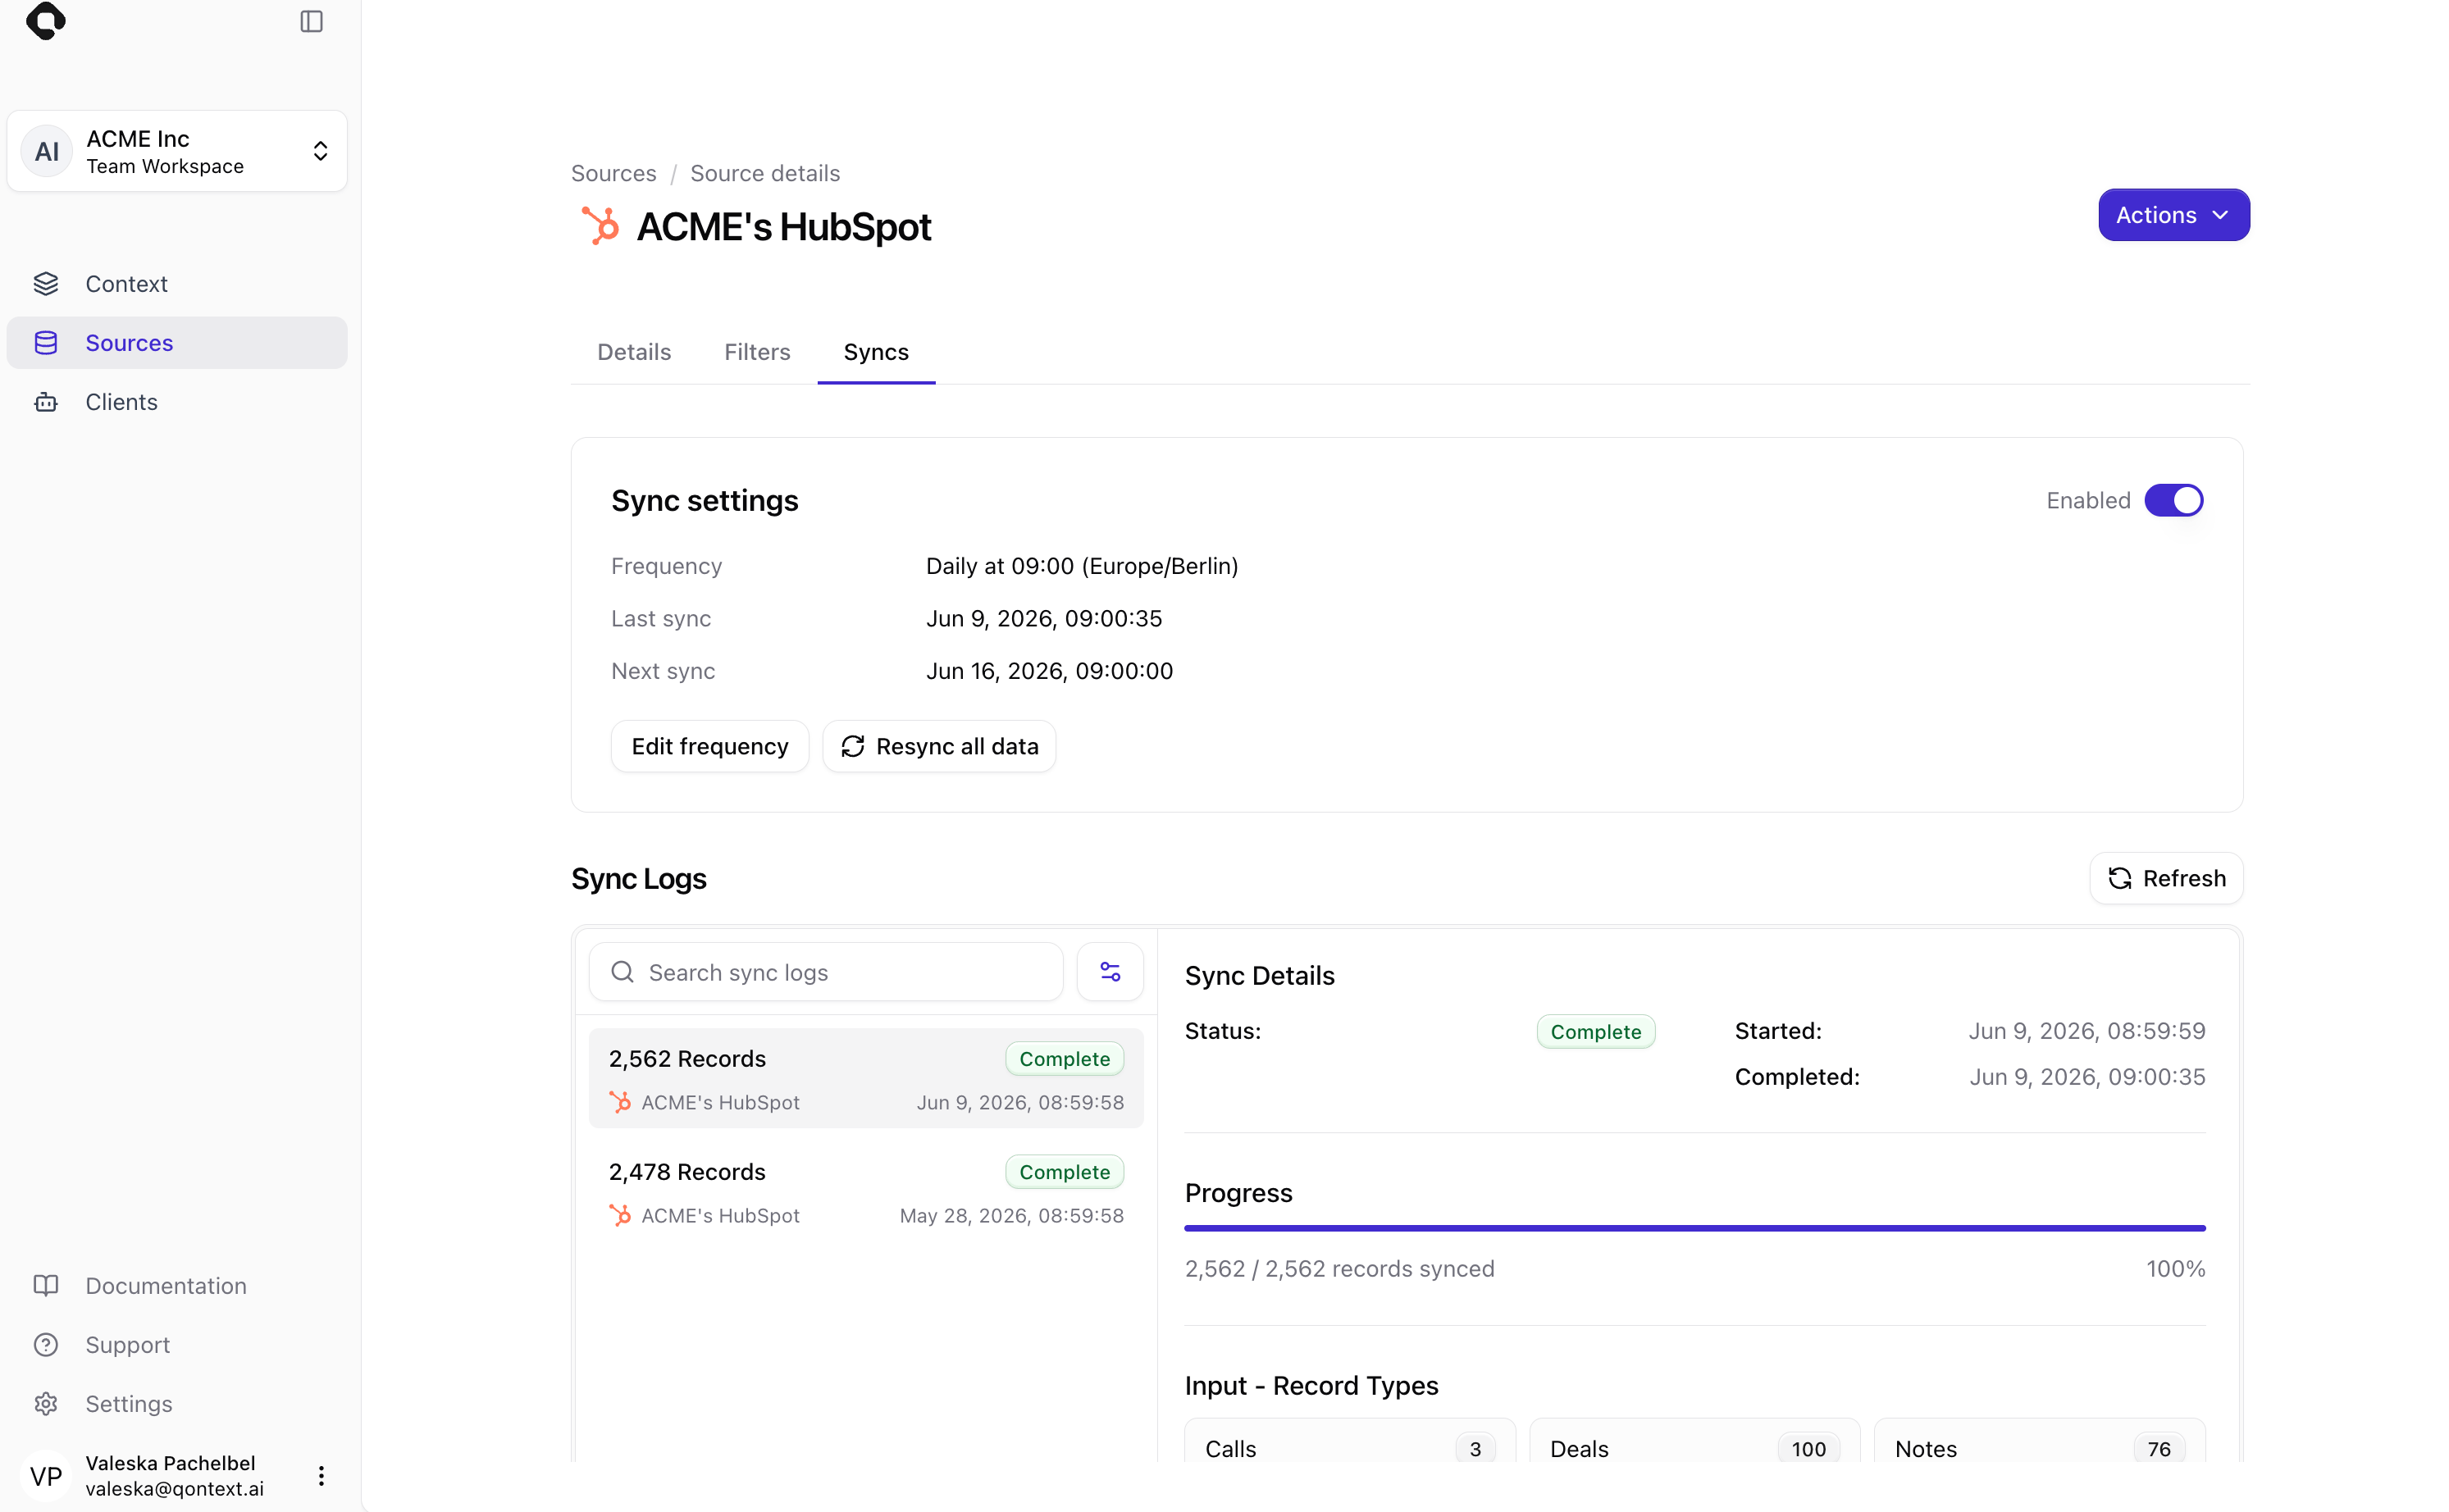Click the Support question mark icon

click(46, 1345)
